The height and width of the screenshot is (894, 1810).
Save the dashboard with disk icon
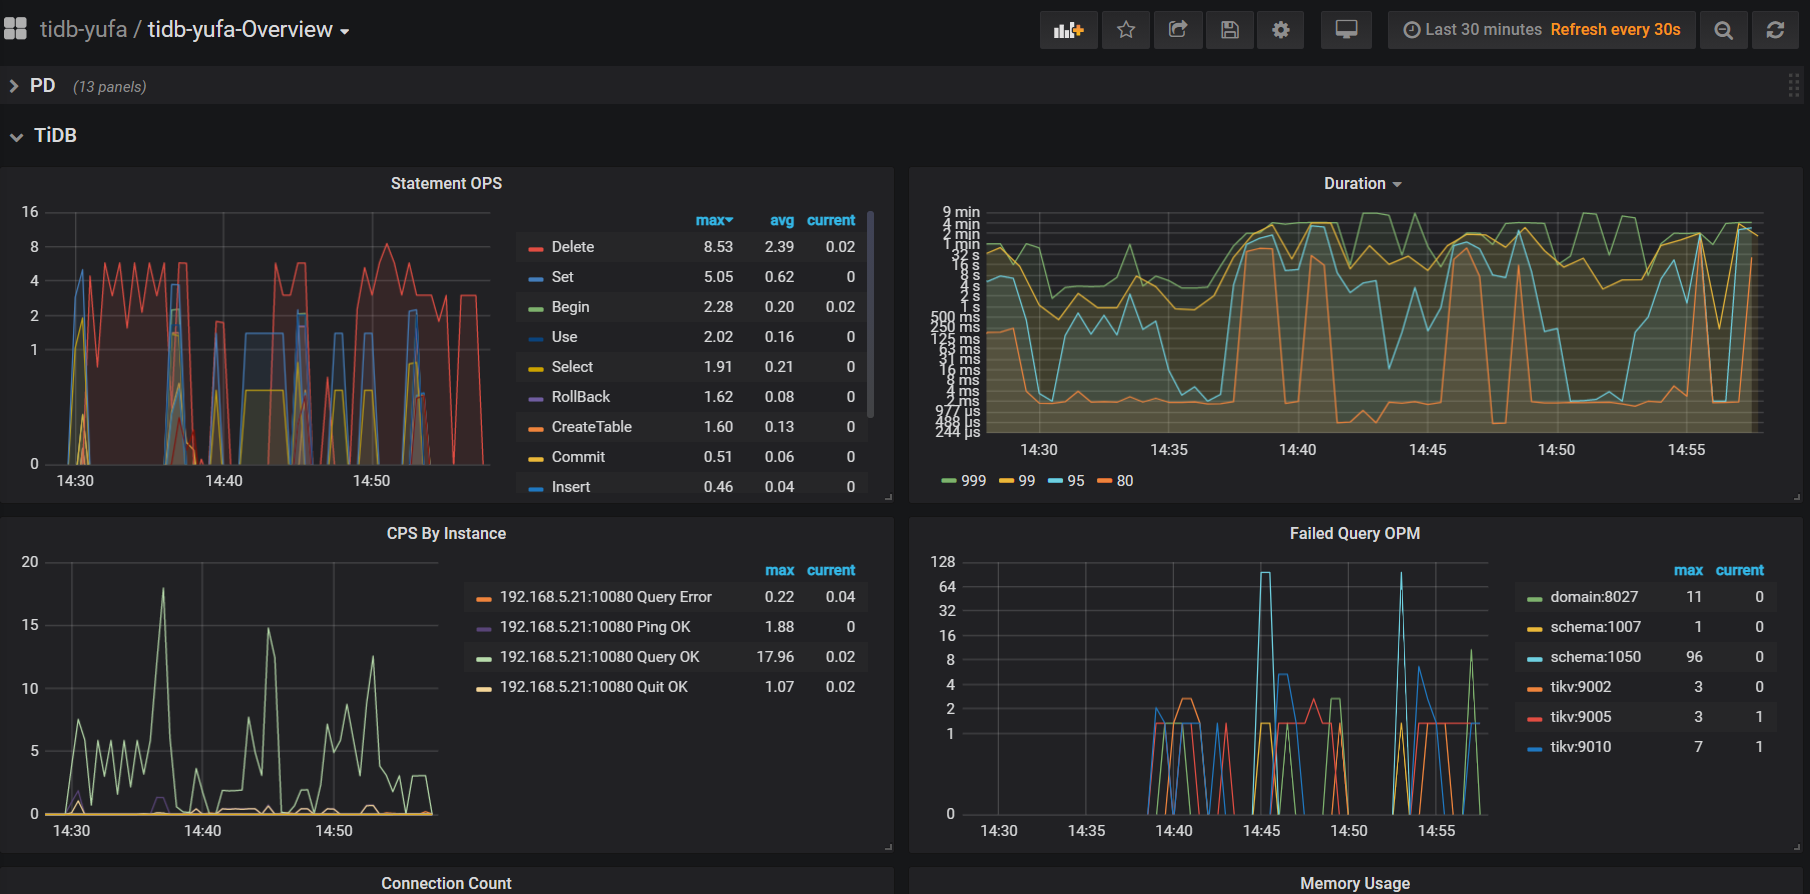(x=1230, y=30)
